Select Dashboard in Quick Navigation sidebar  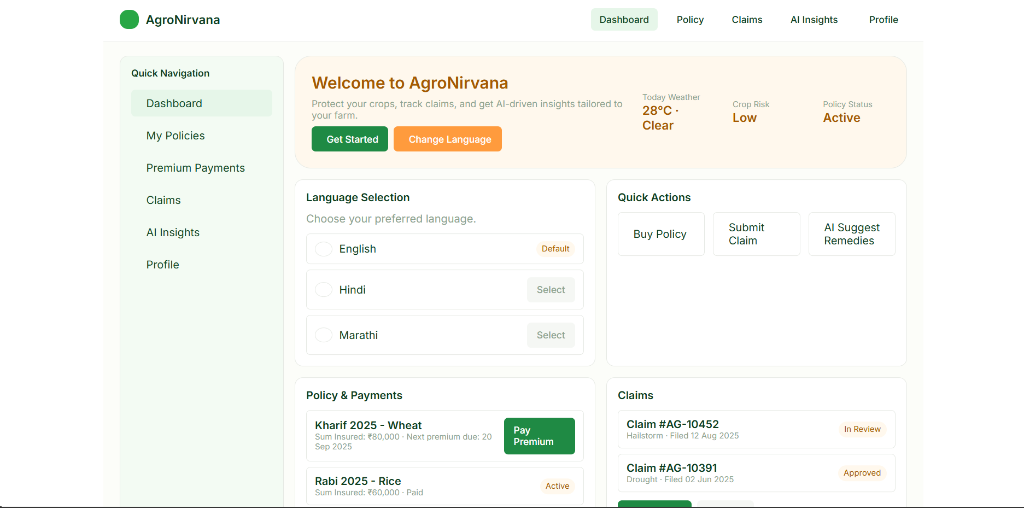pyautogui.click(x=201, y=103)
